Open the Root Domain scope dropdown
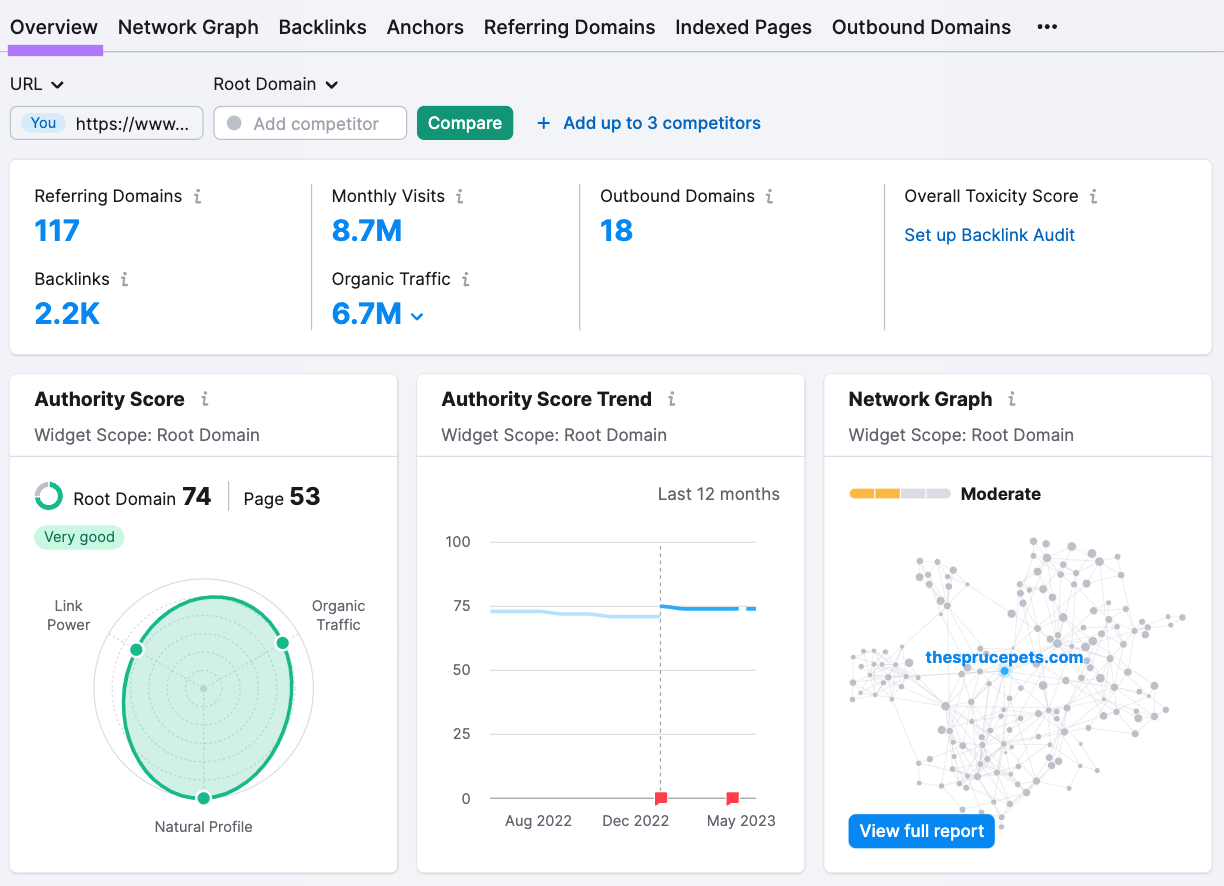 (276, 85)
